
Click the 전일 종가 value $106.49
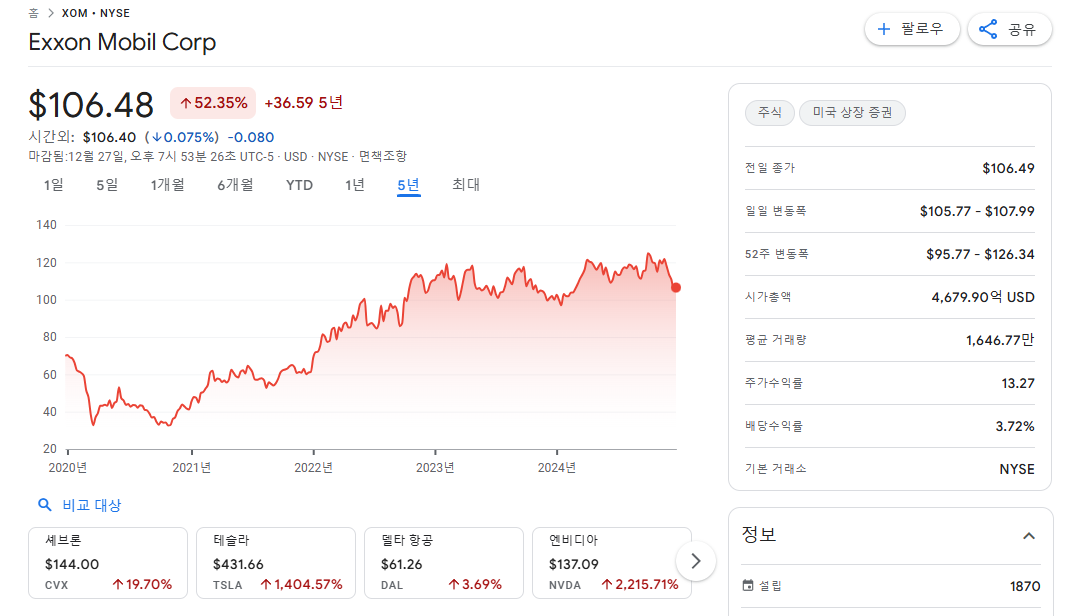pos(1008,169)
